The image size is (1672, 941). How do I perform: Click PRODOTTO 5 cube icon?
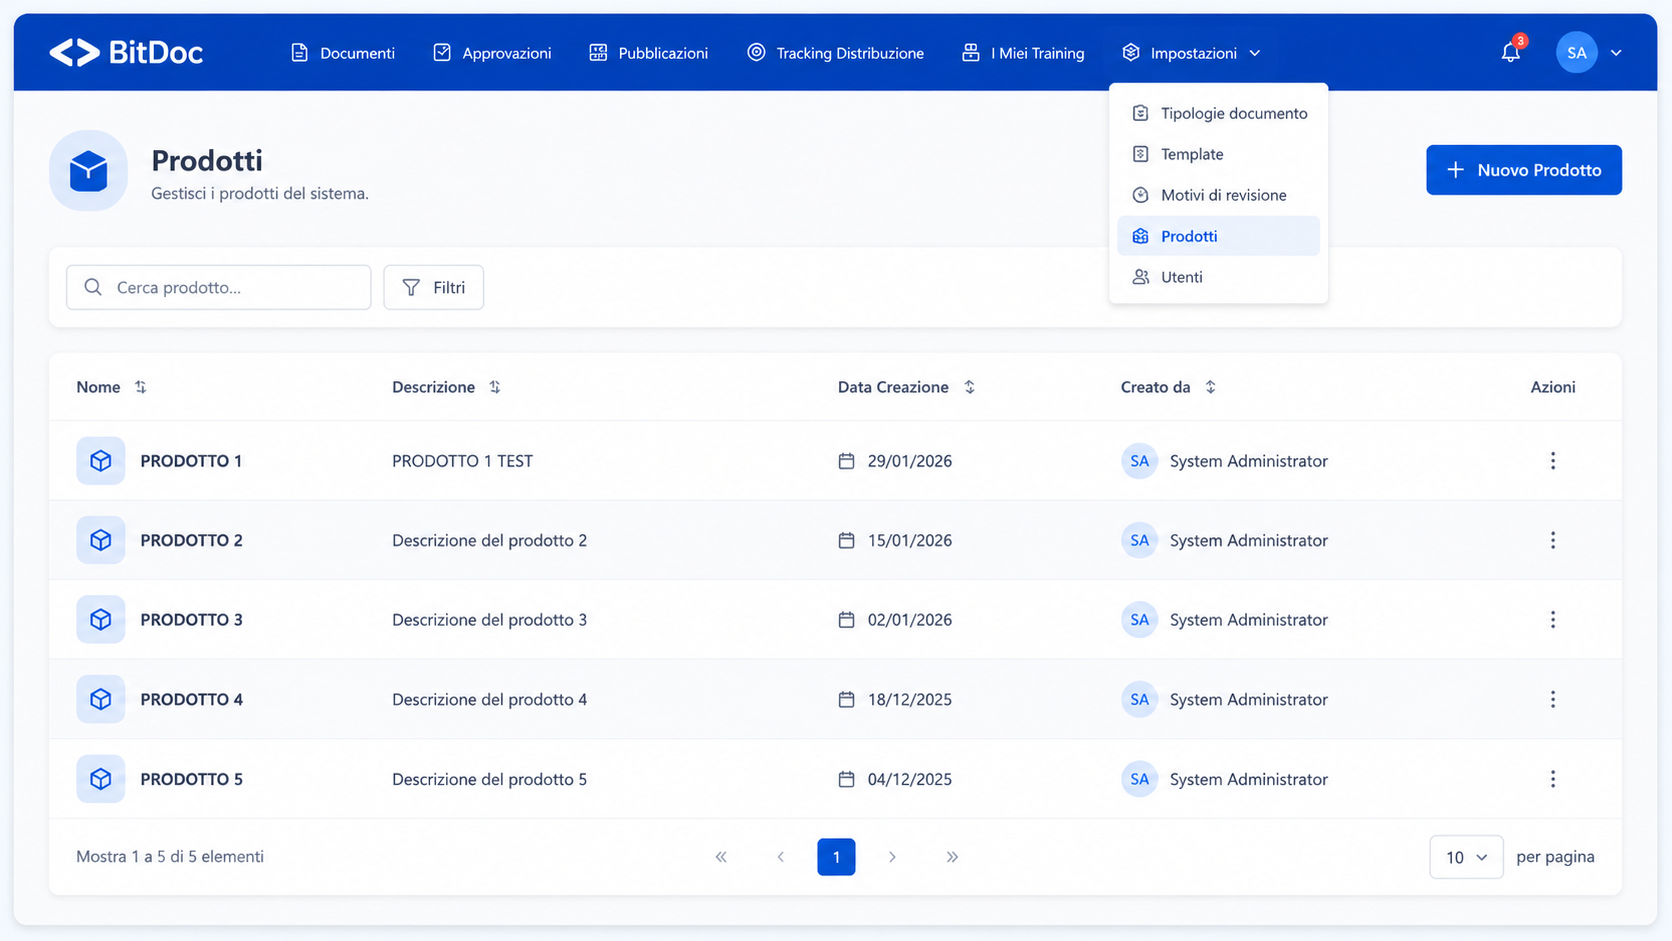coord(101,779)
